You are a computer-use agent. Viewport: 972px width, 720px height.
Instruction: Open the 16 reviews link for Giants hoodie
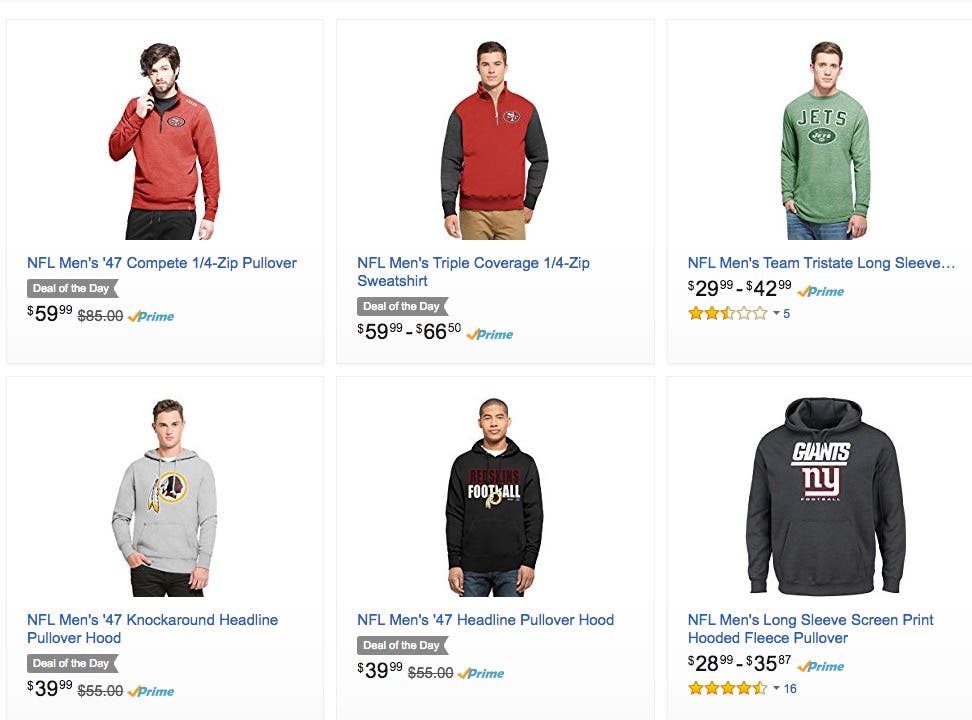[x=790, y=689]
